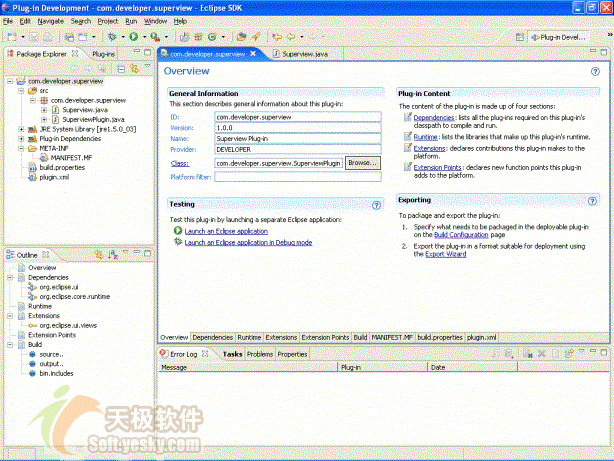Click the Debug bug toolbar icon
The image size is (614, 461).
point(112,37)
